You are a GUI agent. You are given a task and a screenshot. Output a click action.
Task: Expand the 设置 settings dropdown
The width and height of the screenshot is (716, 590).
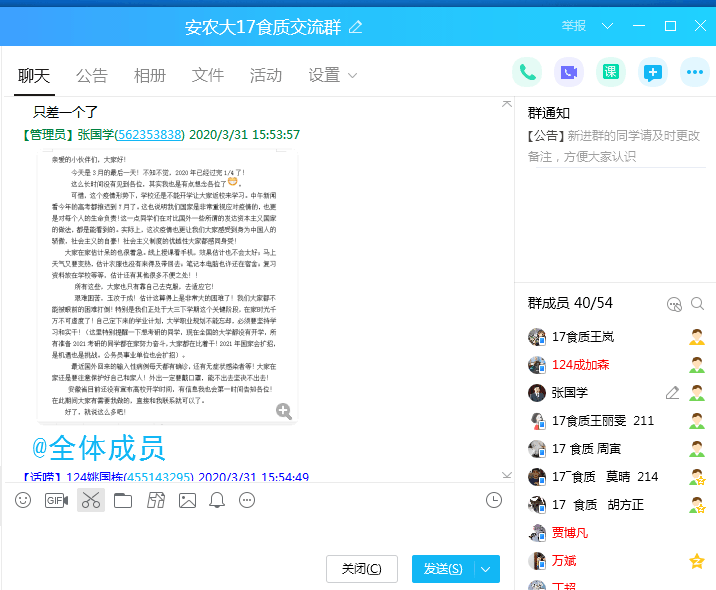[x=333, y=75]
